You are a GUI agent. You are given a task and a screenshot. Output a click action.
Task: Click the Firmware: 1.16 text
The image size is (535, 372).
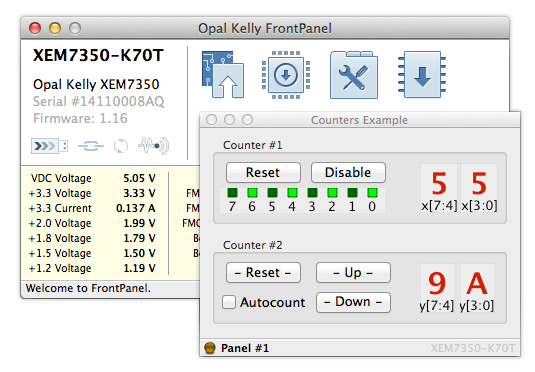[x=80, y=118]
